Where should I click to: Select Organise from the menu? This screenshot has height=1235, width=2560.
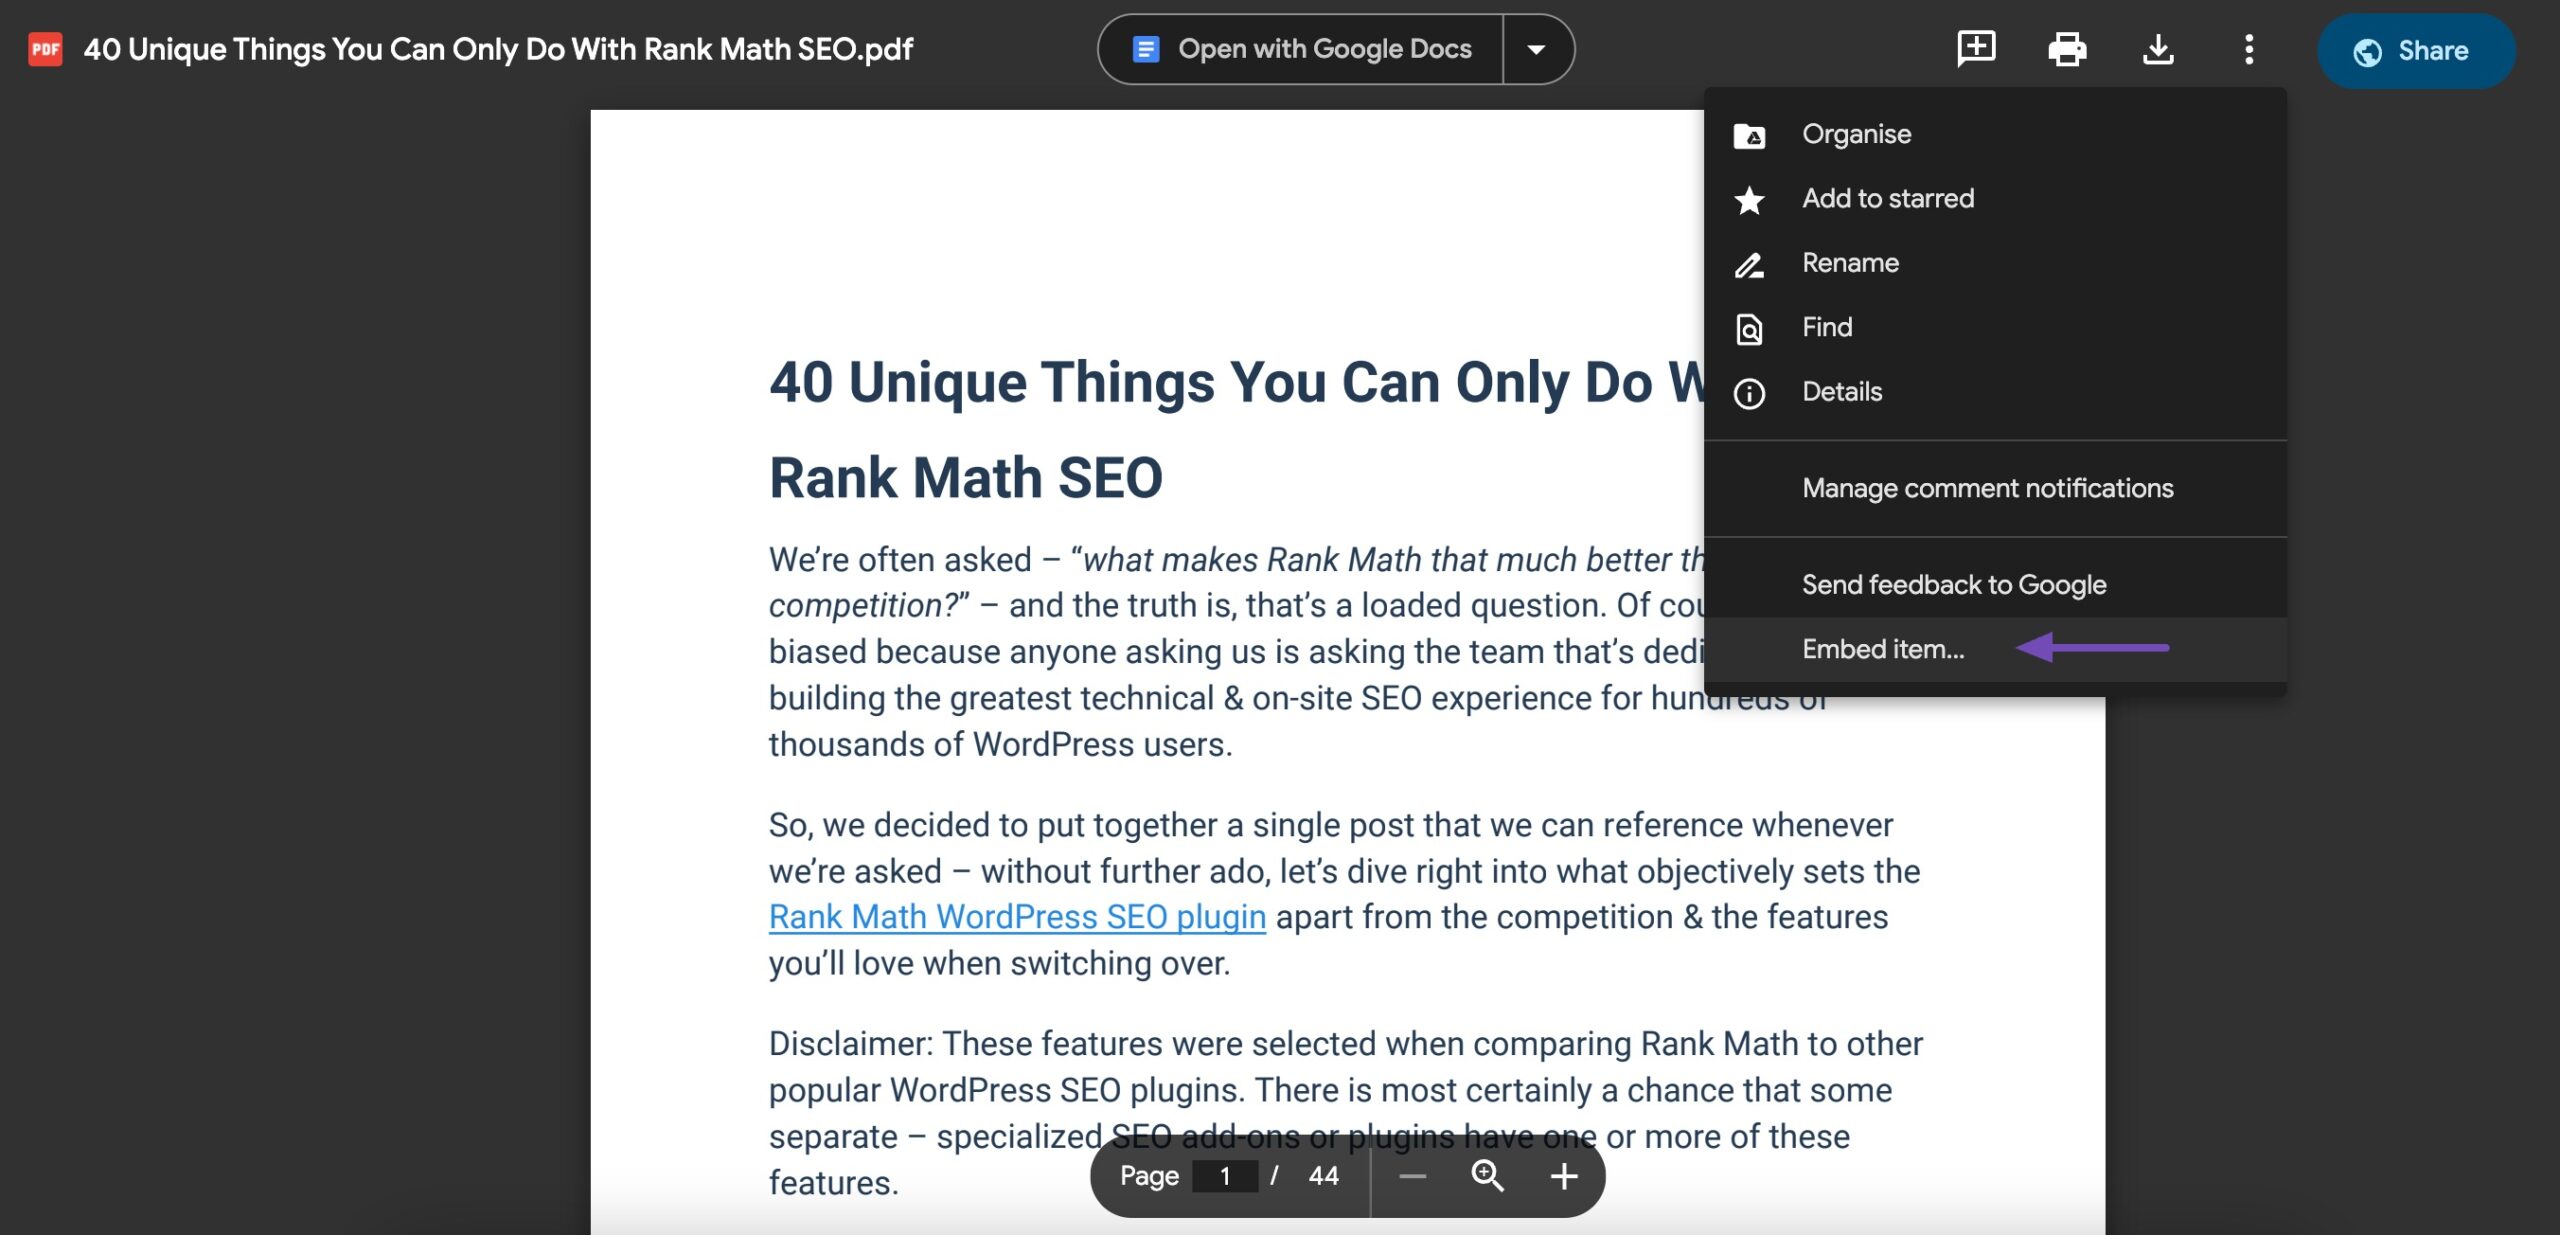click(x=1995, y=134)
